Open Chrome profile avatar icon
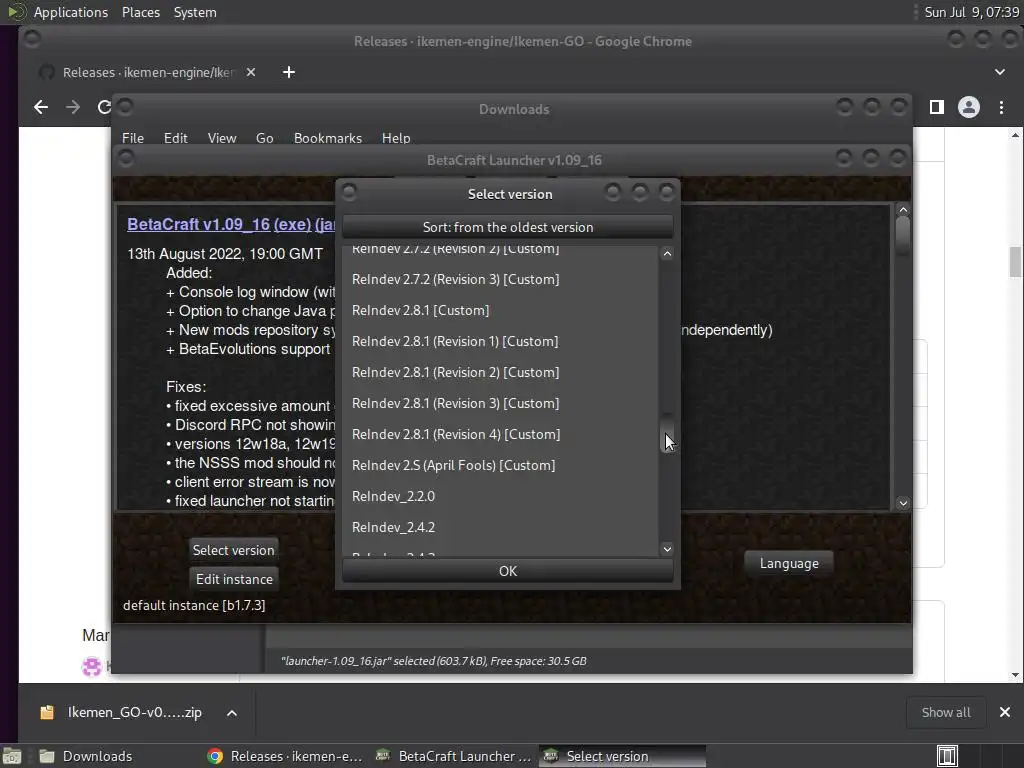1024x768 pixels. pyautogui.click(x=968, y=107)
